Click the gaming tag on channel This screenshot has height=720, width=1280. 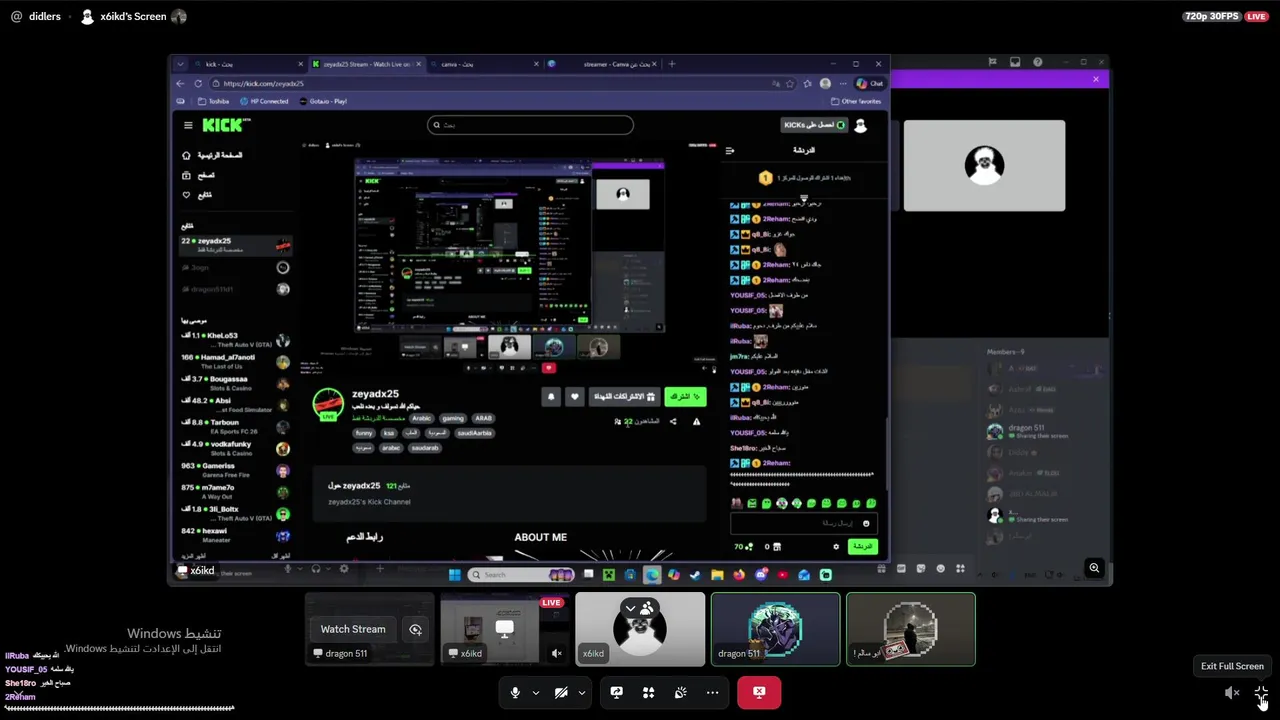[453, 418]
